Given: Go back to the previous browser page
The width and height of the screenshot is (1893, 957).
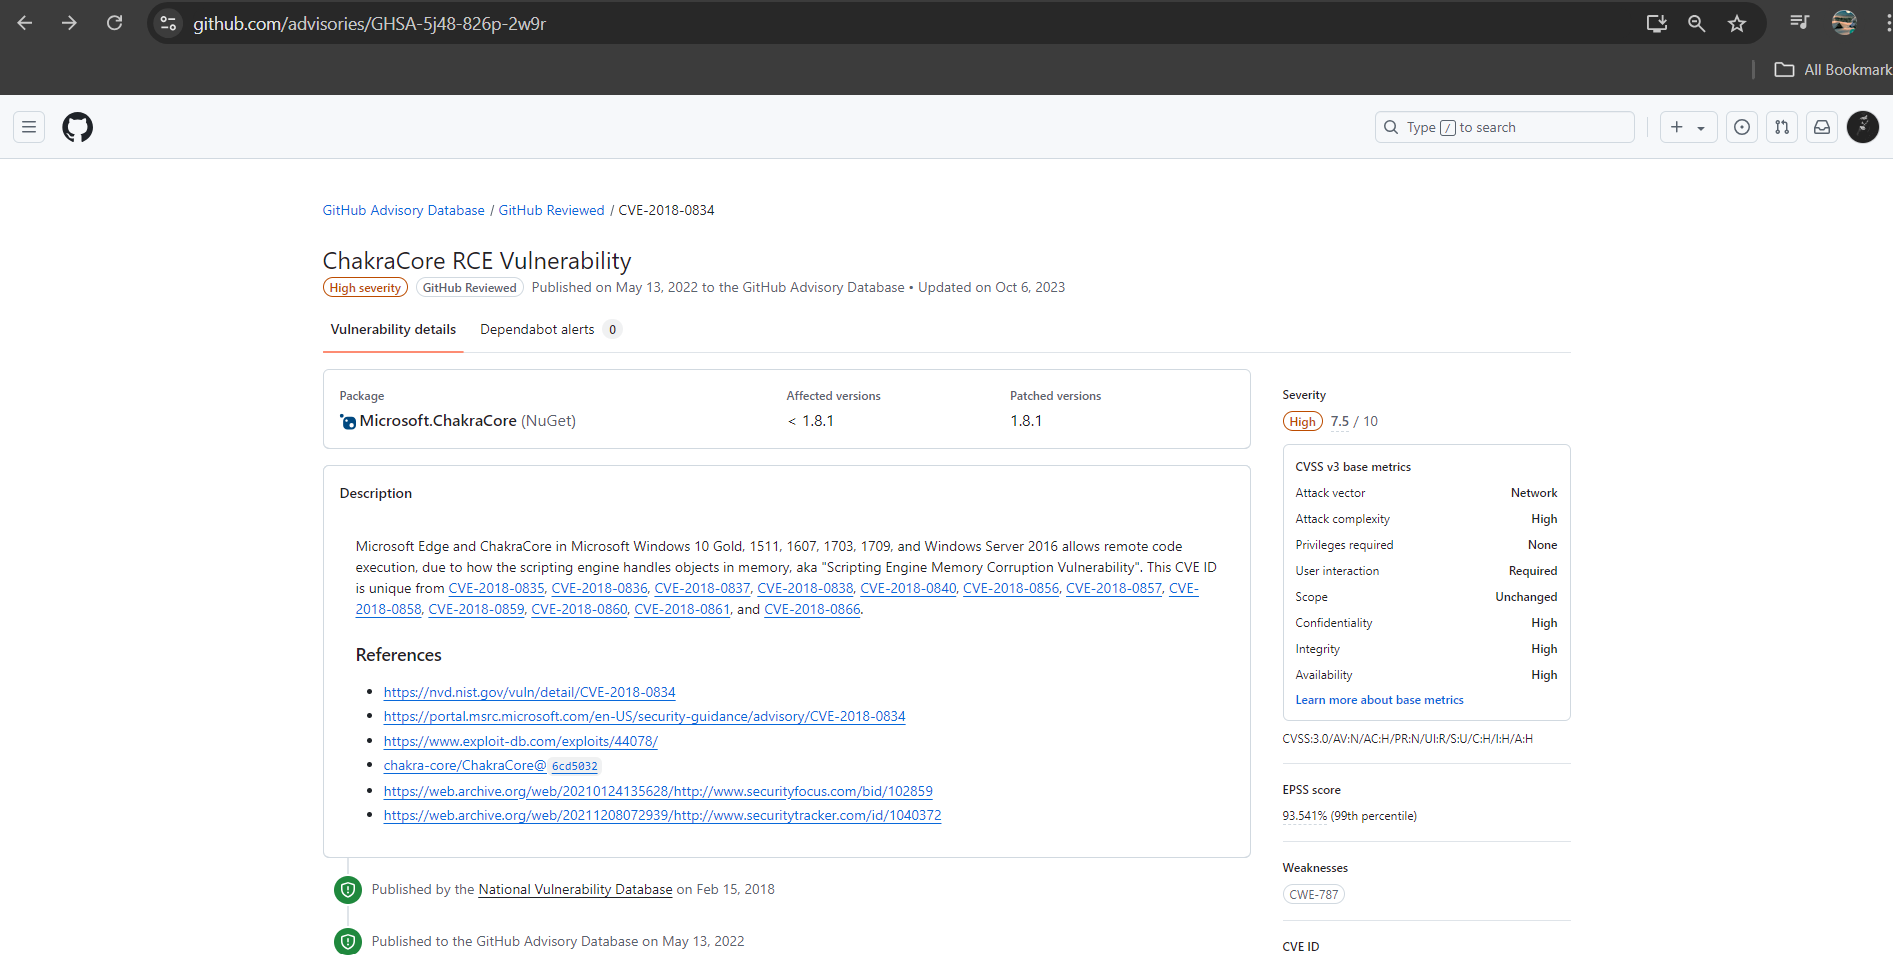Looking at the screenshot, I should 25,23.
